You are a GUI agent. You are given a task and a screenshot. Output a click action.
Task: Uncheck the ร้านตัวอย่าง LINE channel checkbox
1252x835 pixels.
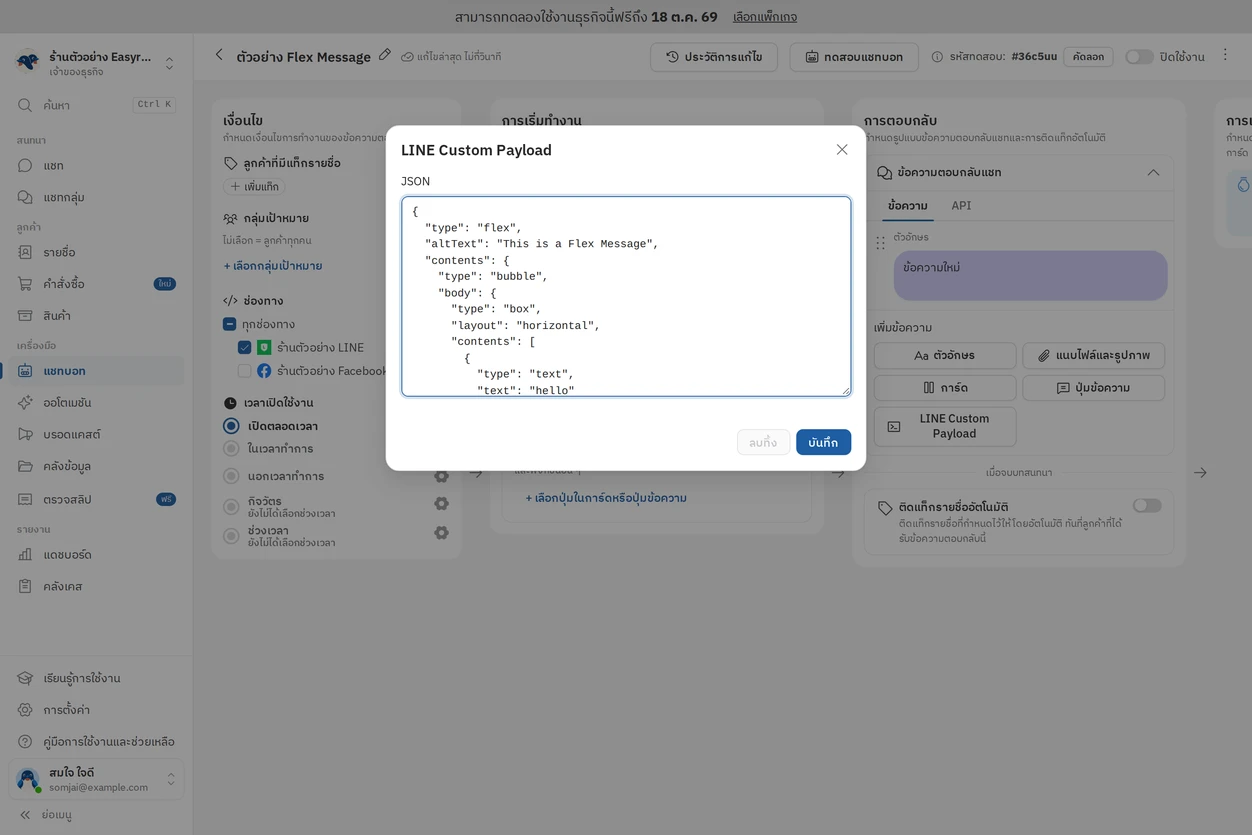(x=244, y=347)
